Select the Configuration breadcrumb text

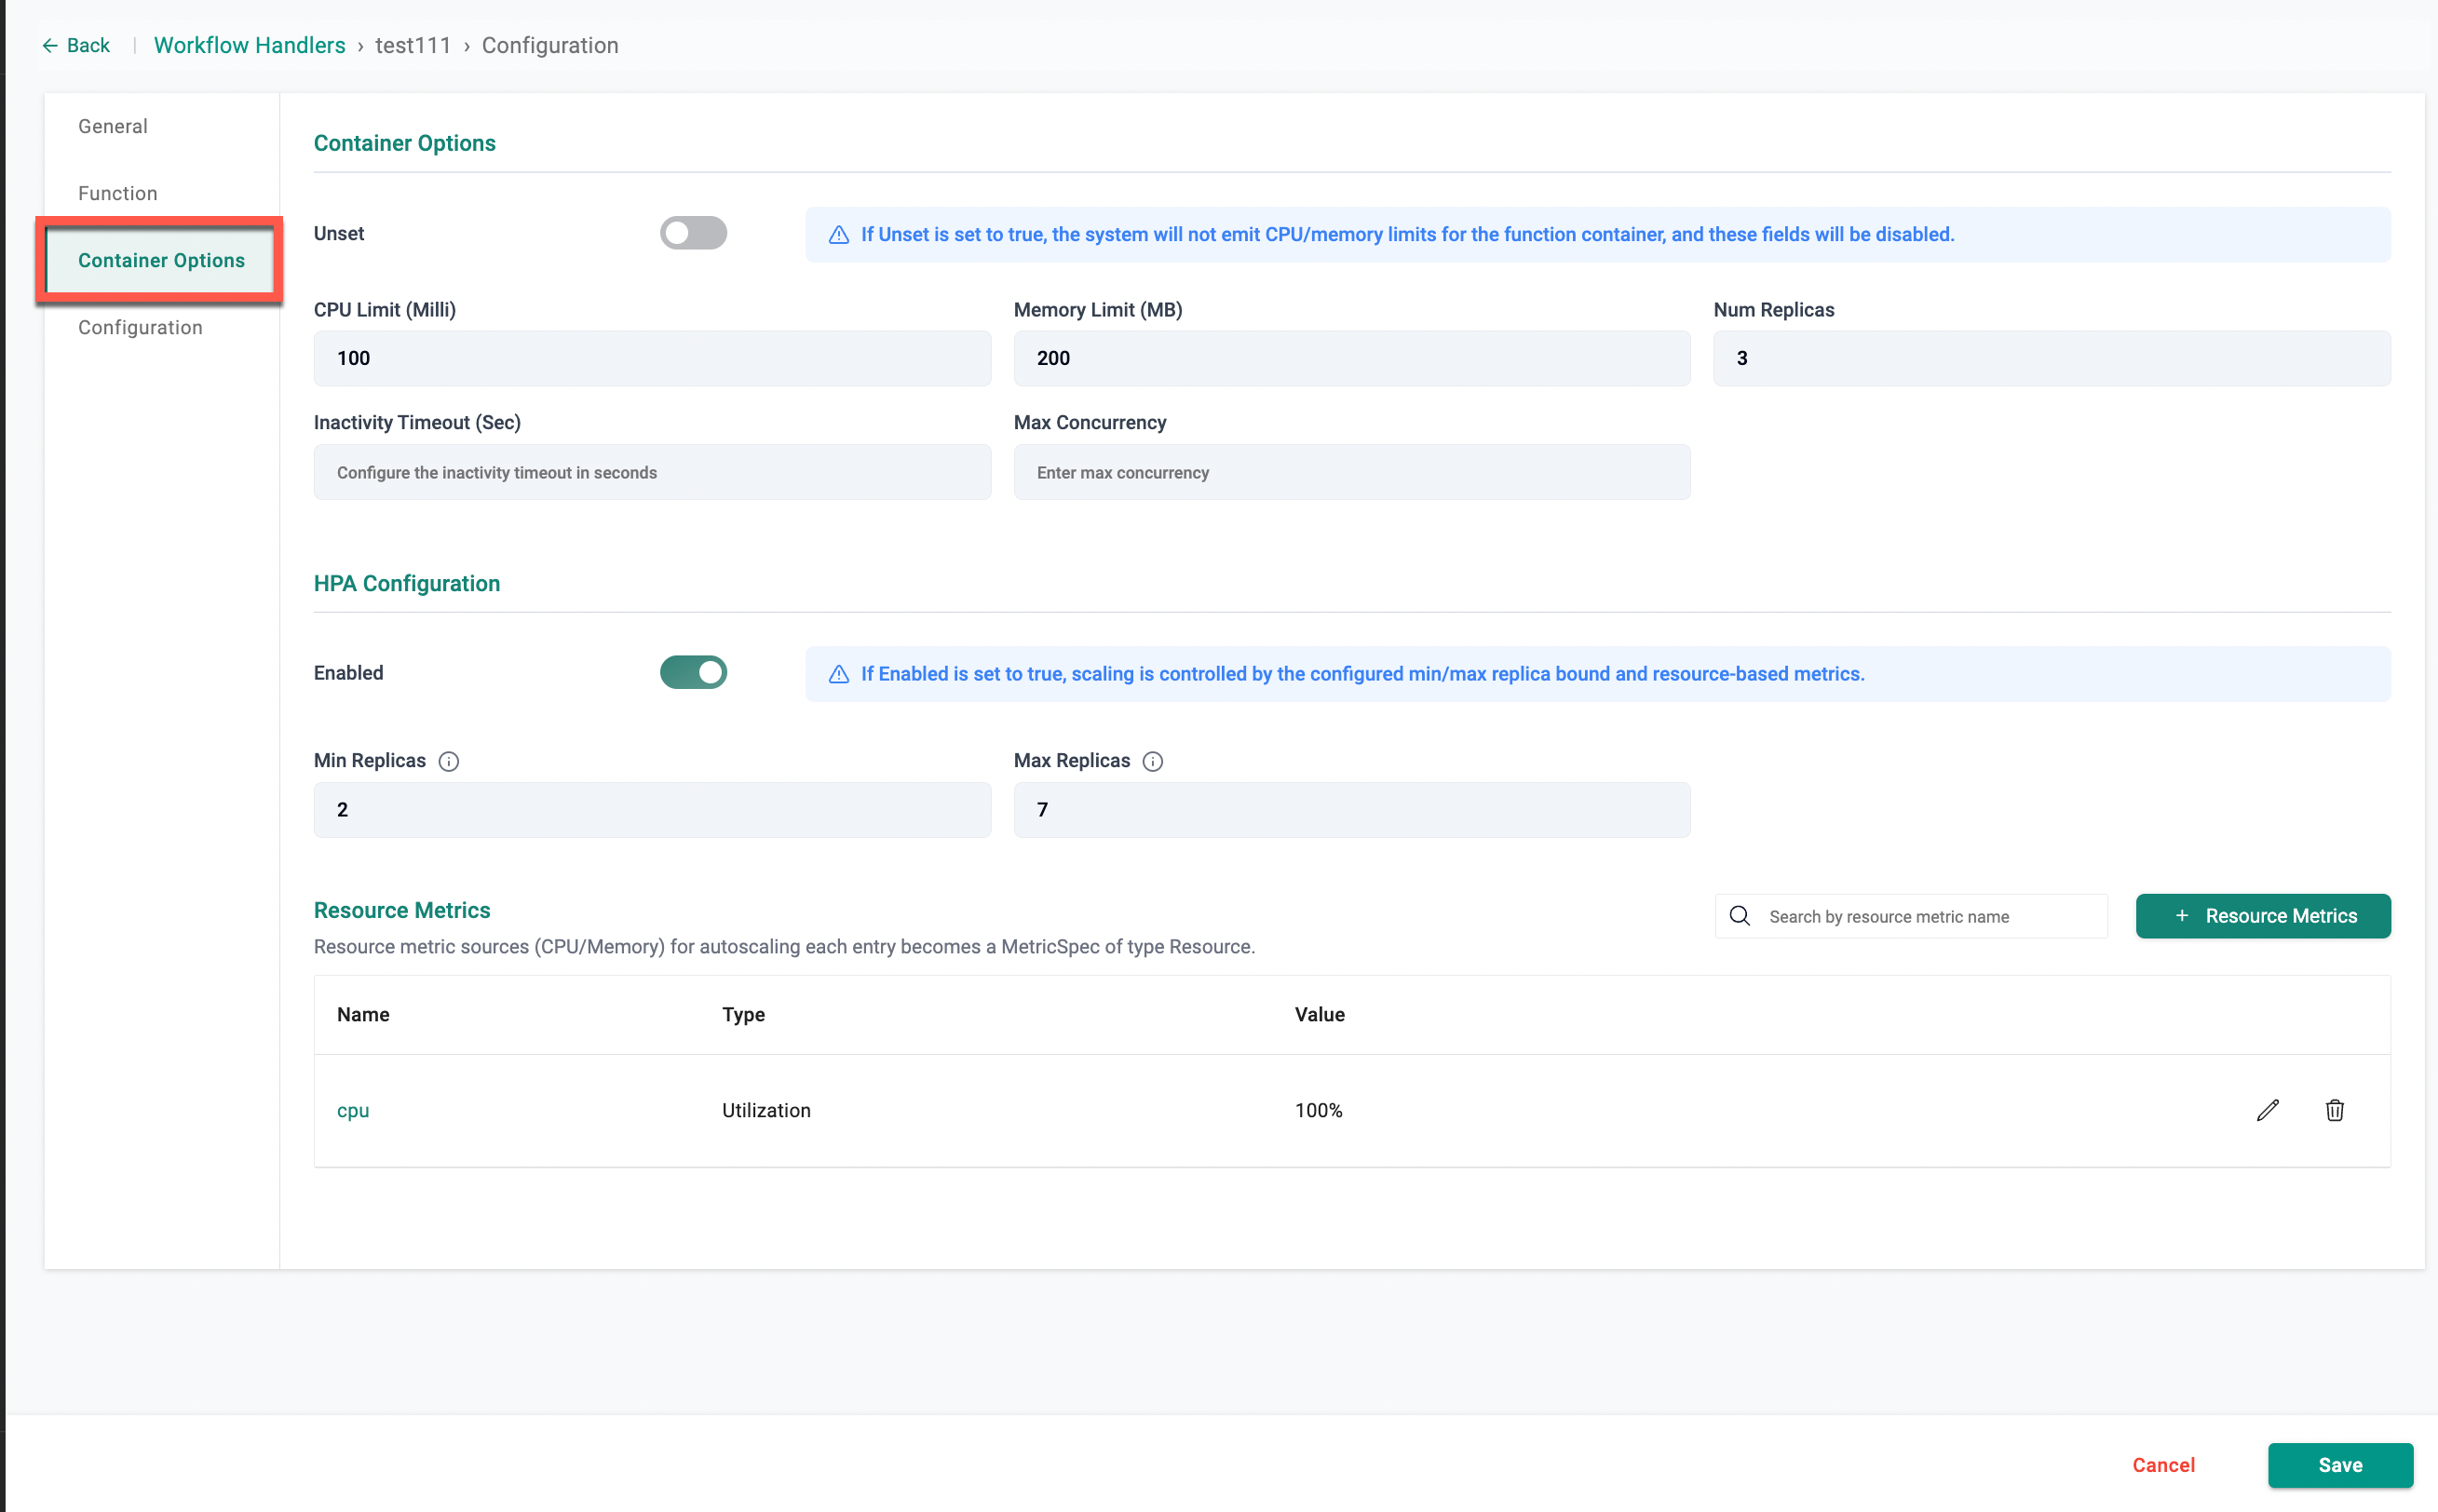click(550, 45)
